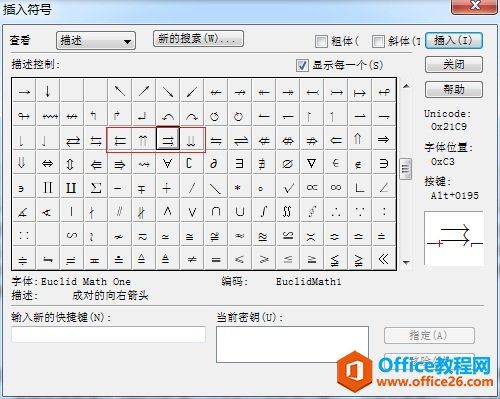Click the 关闭 button
Viewport: 500px width, 399px height.
click(x=454, y=65)
